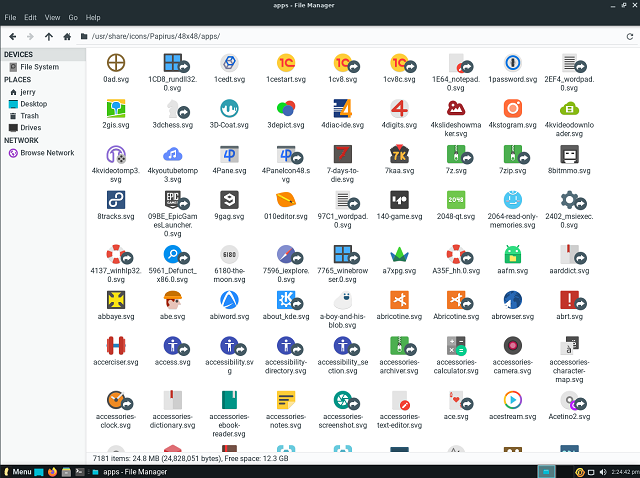This screenshot has height=478, width=640.
Task: Open the View menu
Action: coord(52,18)
